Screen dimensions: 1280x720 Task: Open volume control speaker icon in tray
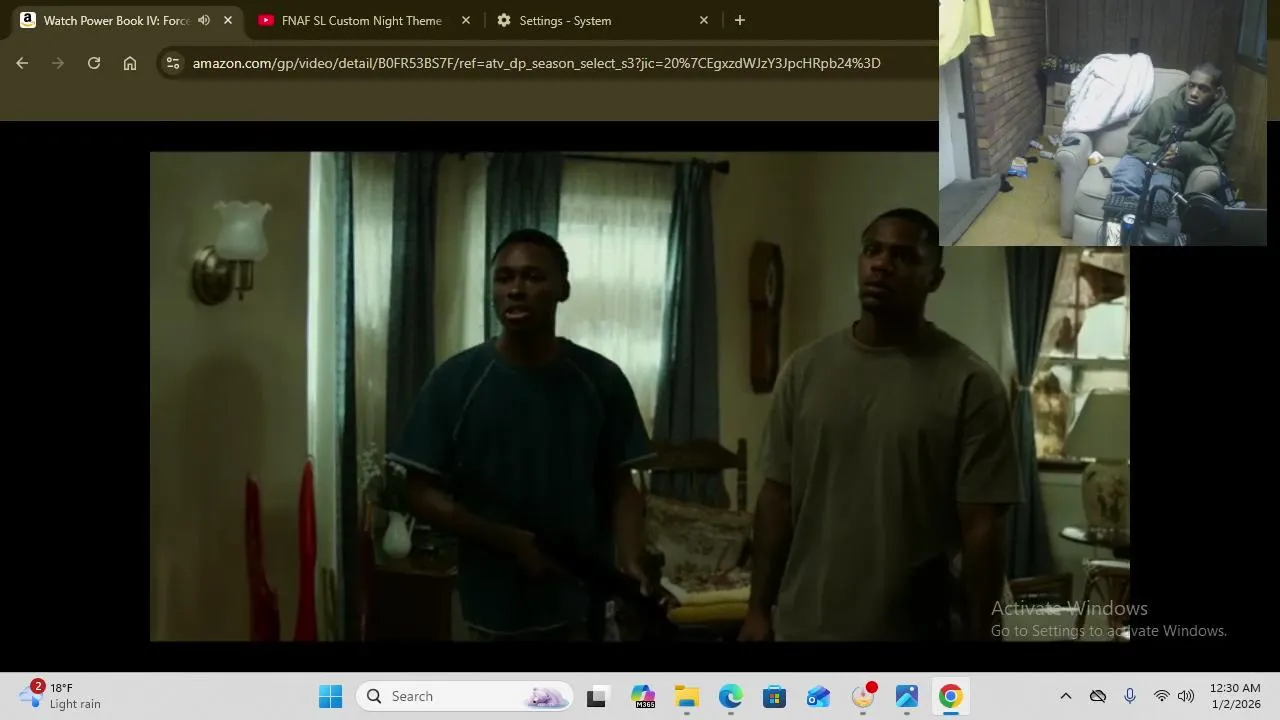[1186, 696]
